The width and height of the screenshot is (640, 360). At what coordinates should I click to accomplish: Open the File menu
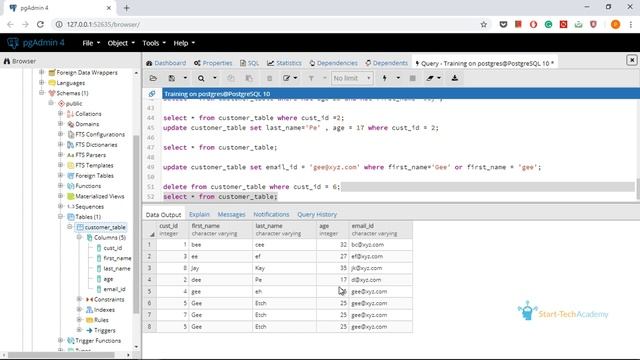pos(91,43)
